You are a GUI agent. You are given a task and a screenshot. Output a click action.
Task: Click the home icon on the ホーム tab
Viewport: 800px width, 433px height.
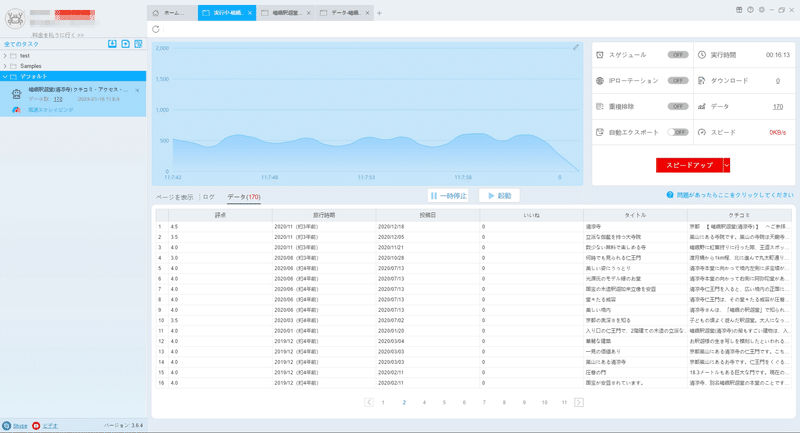[x=156, y=13]
